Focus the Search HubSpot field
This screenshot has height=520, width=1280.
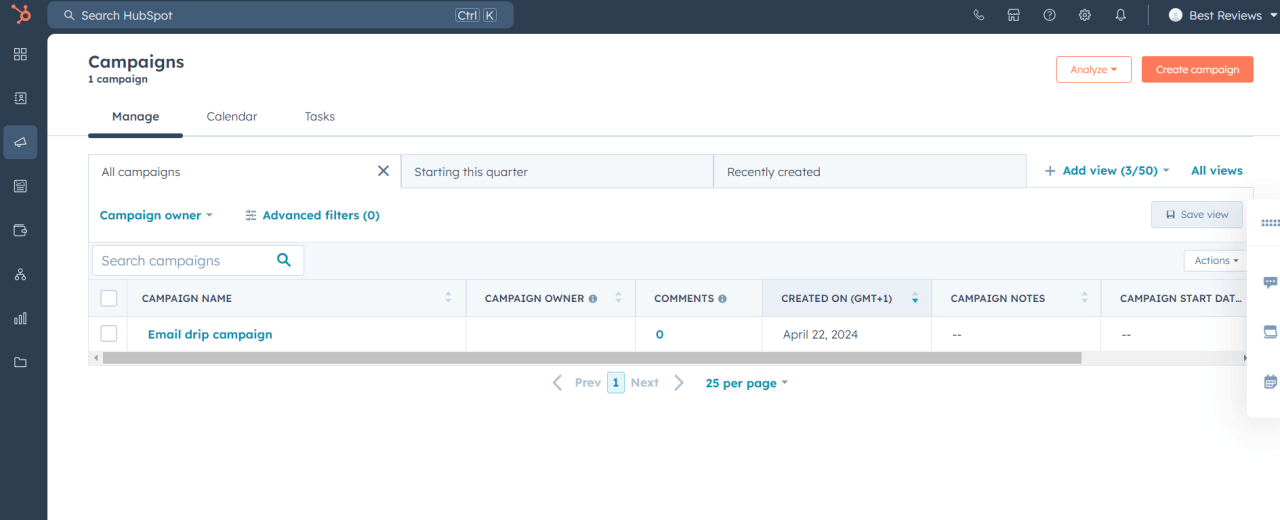[281, 15]
